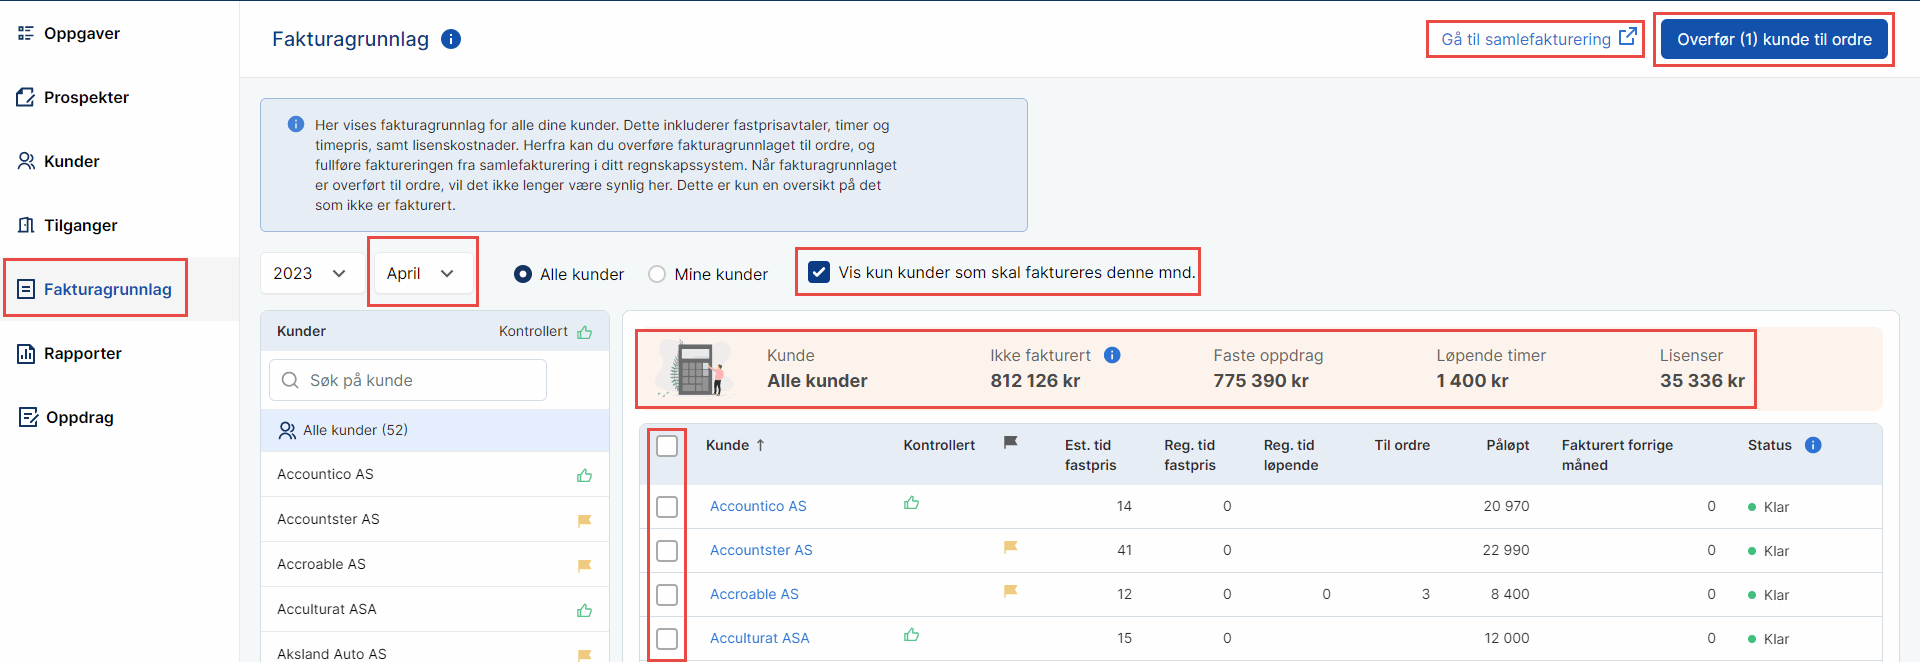Tick the checkbox for Accroable AS row
1920x662 pixels.
pyautogui.click(x=667, y=595)
